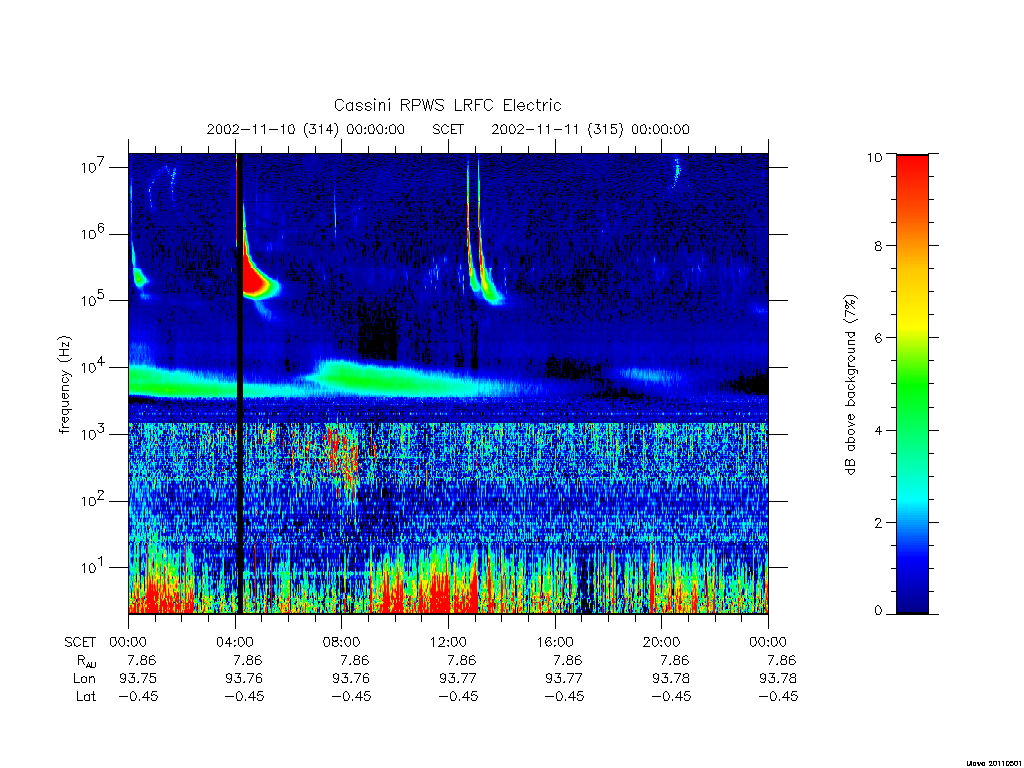1024x768 pixels.
Task: Click the Lon value 93.77 under 12:00
Action: pyautogui.click(x=458, y=679)
